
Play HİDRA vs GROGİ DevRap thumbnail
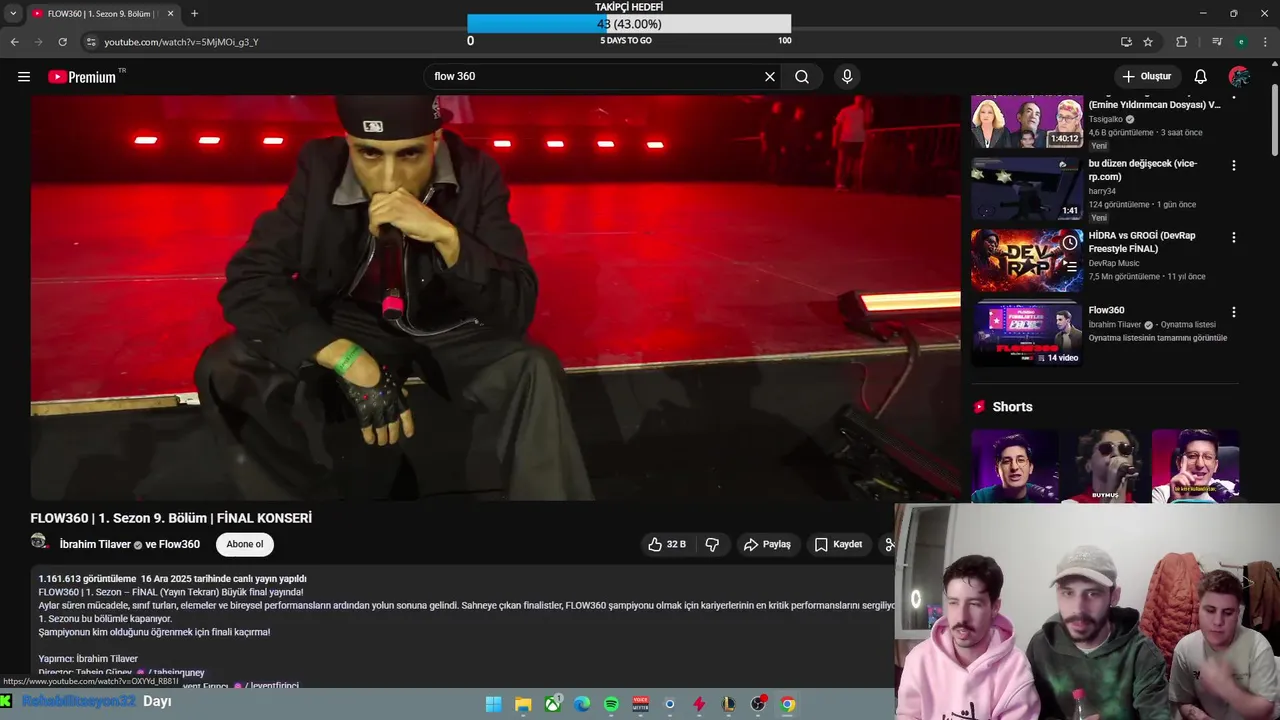(1026, 260)
